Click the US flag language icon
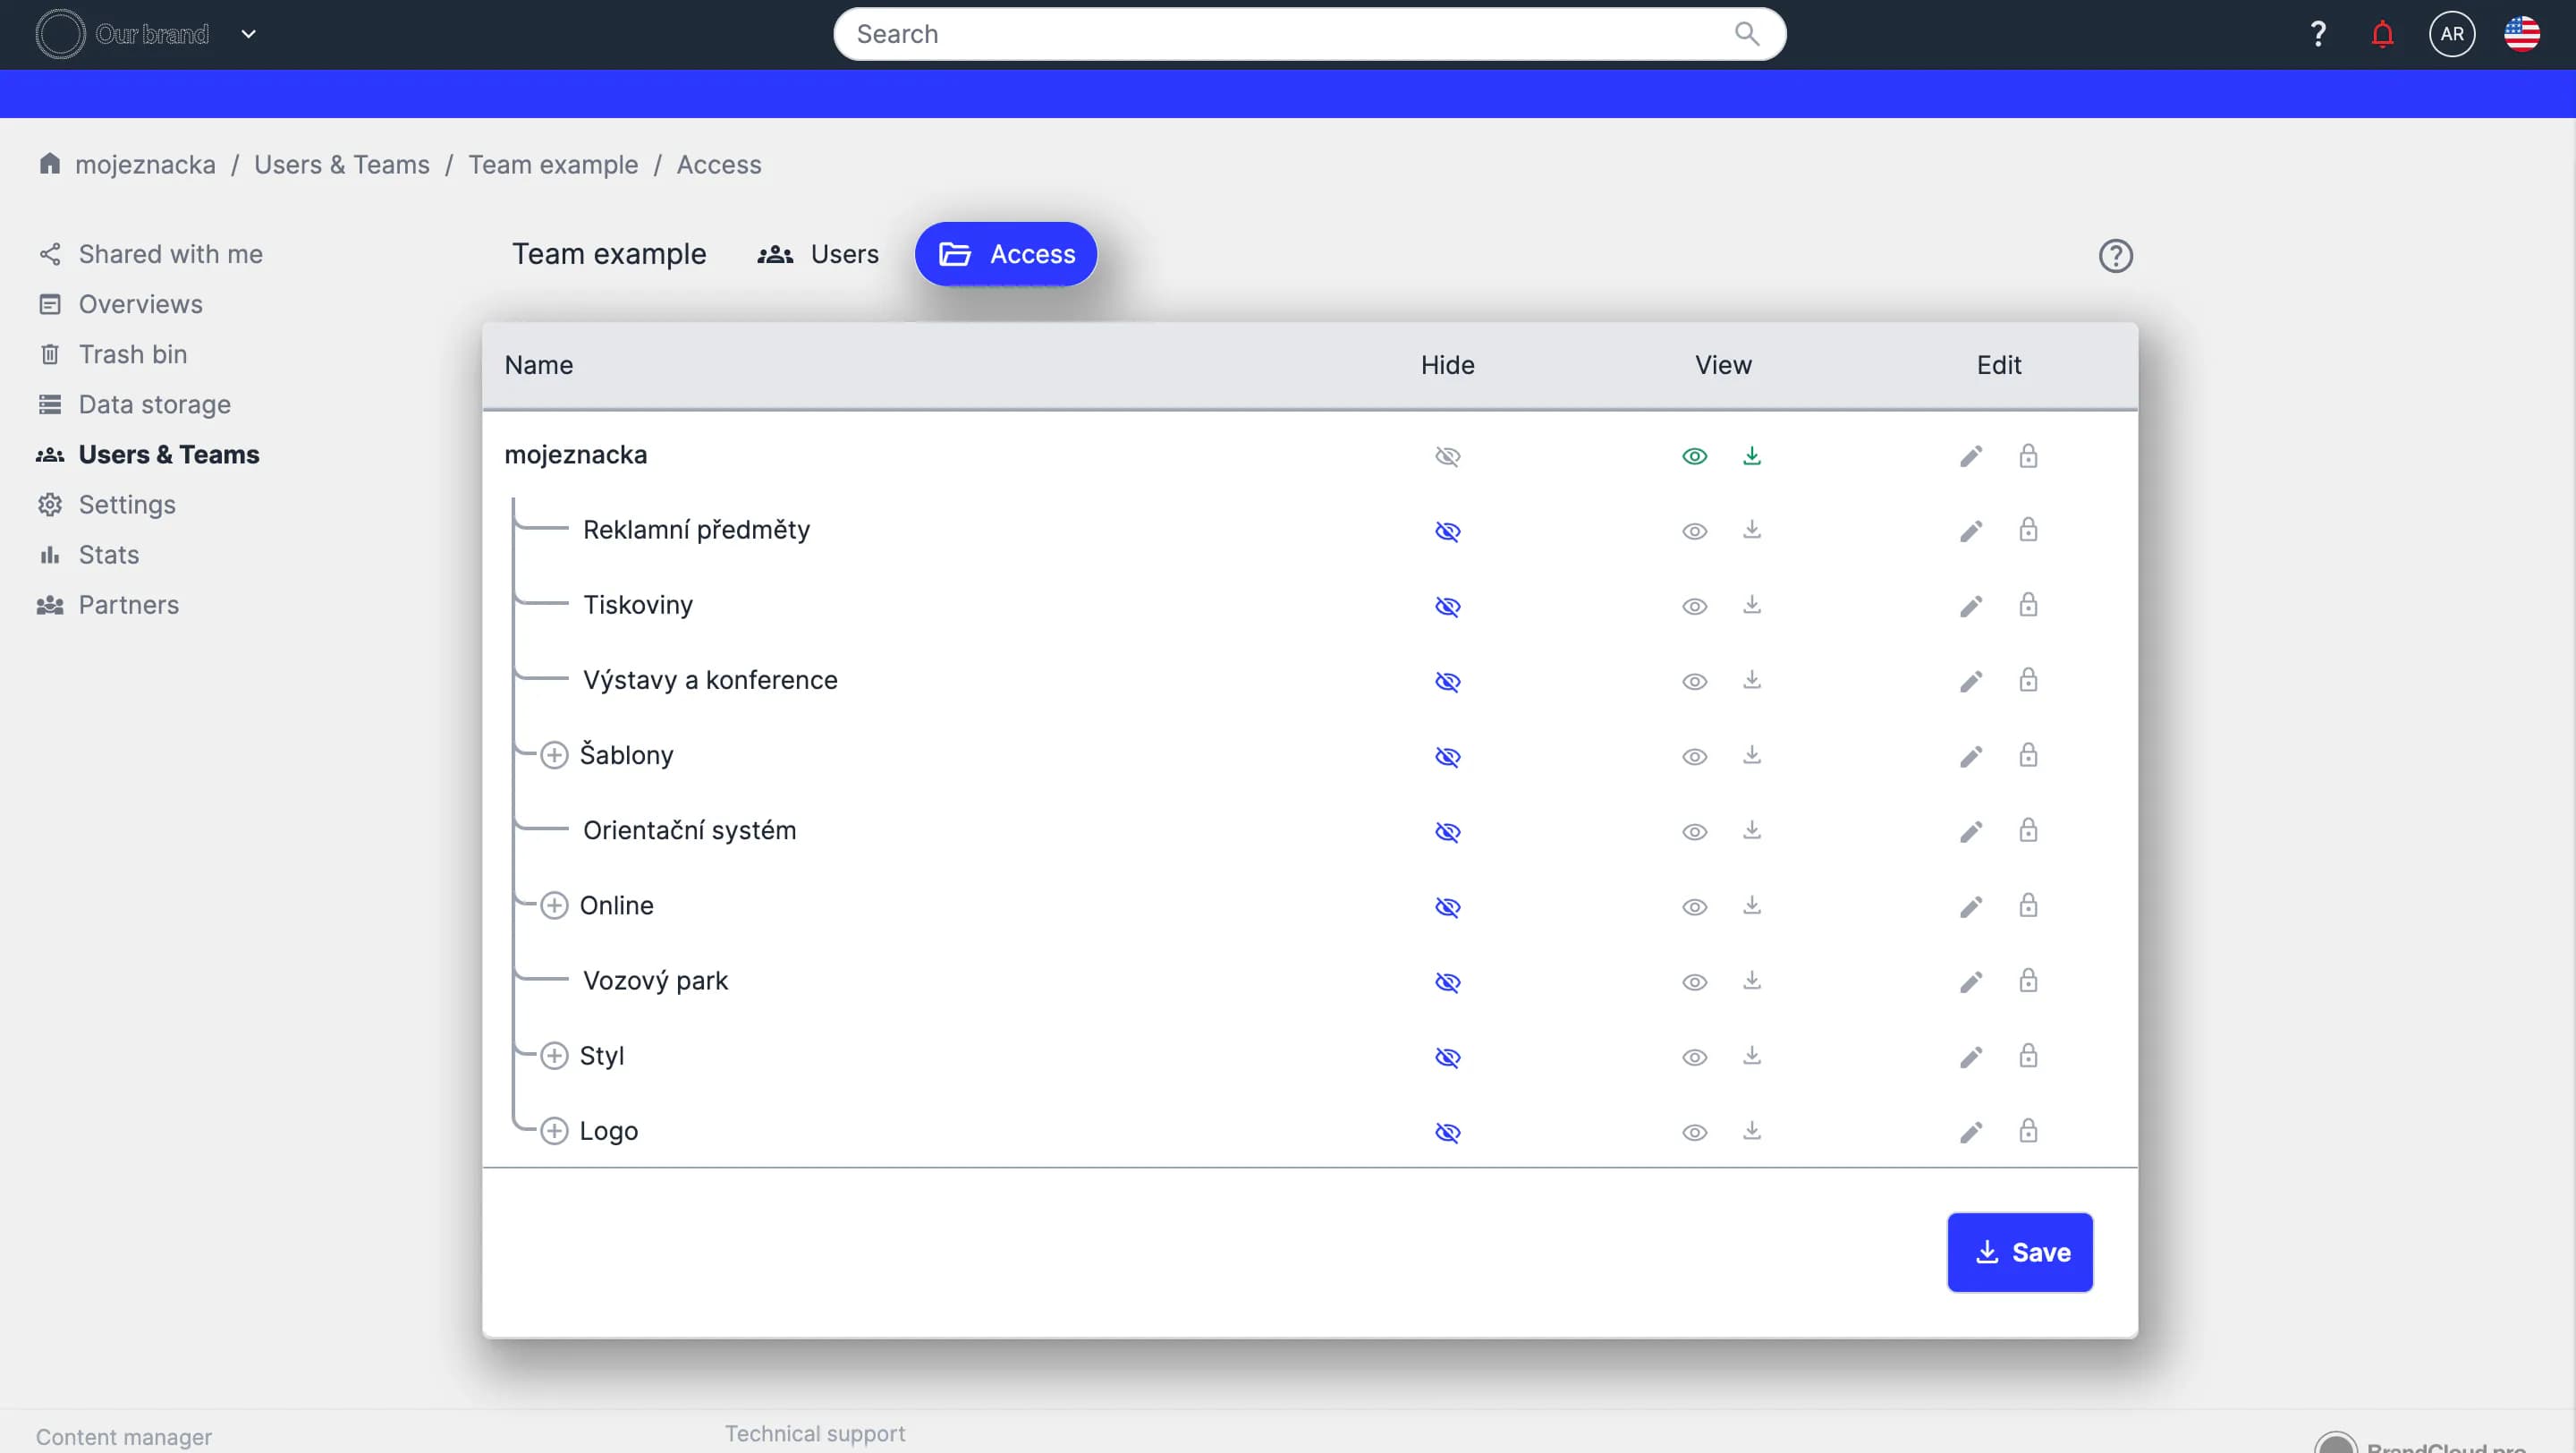 (x=2521, y=35)
